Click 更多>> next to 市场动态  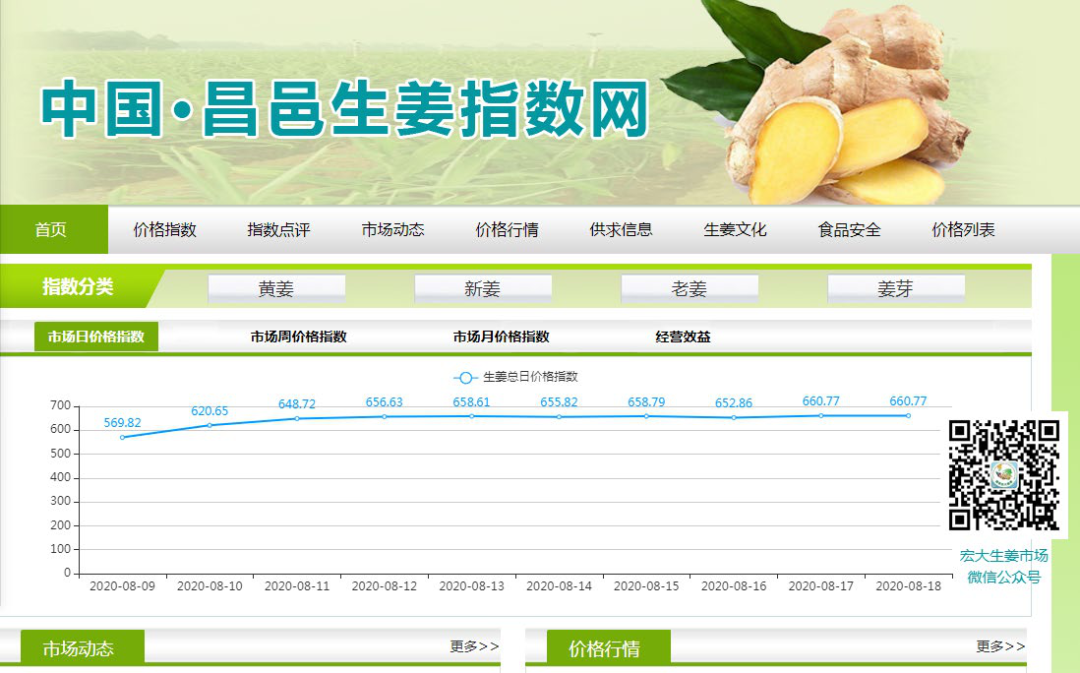click(475, 647)
